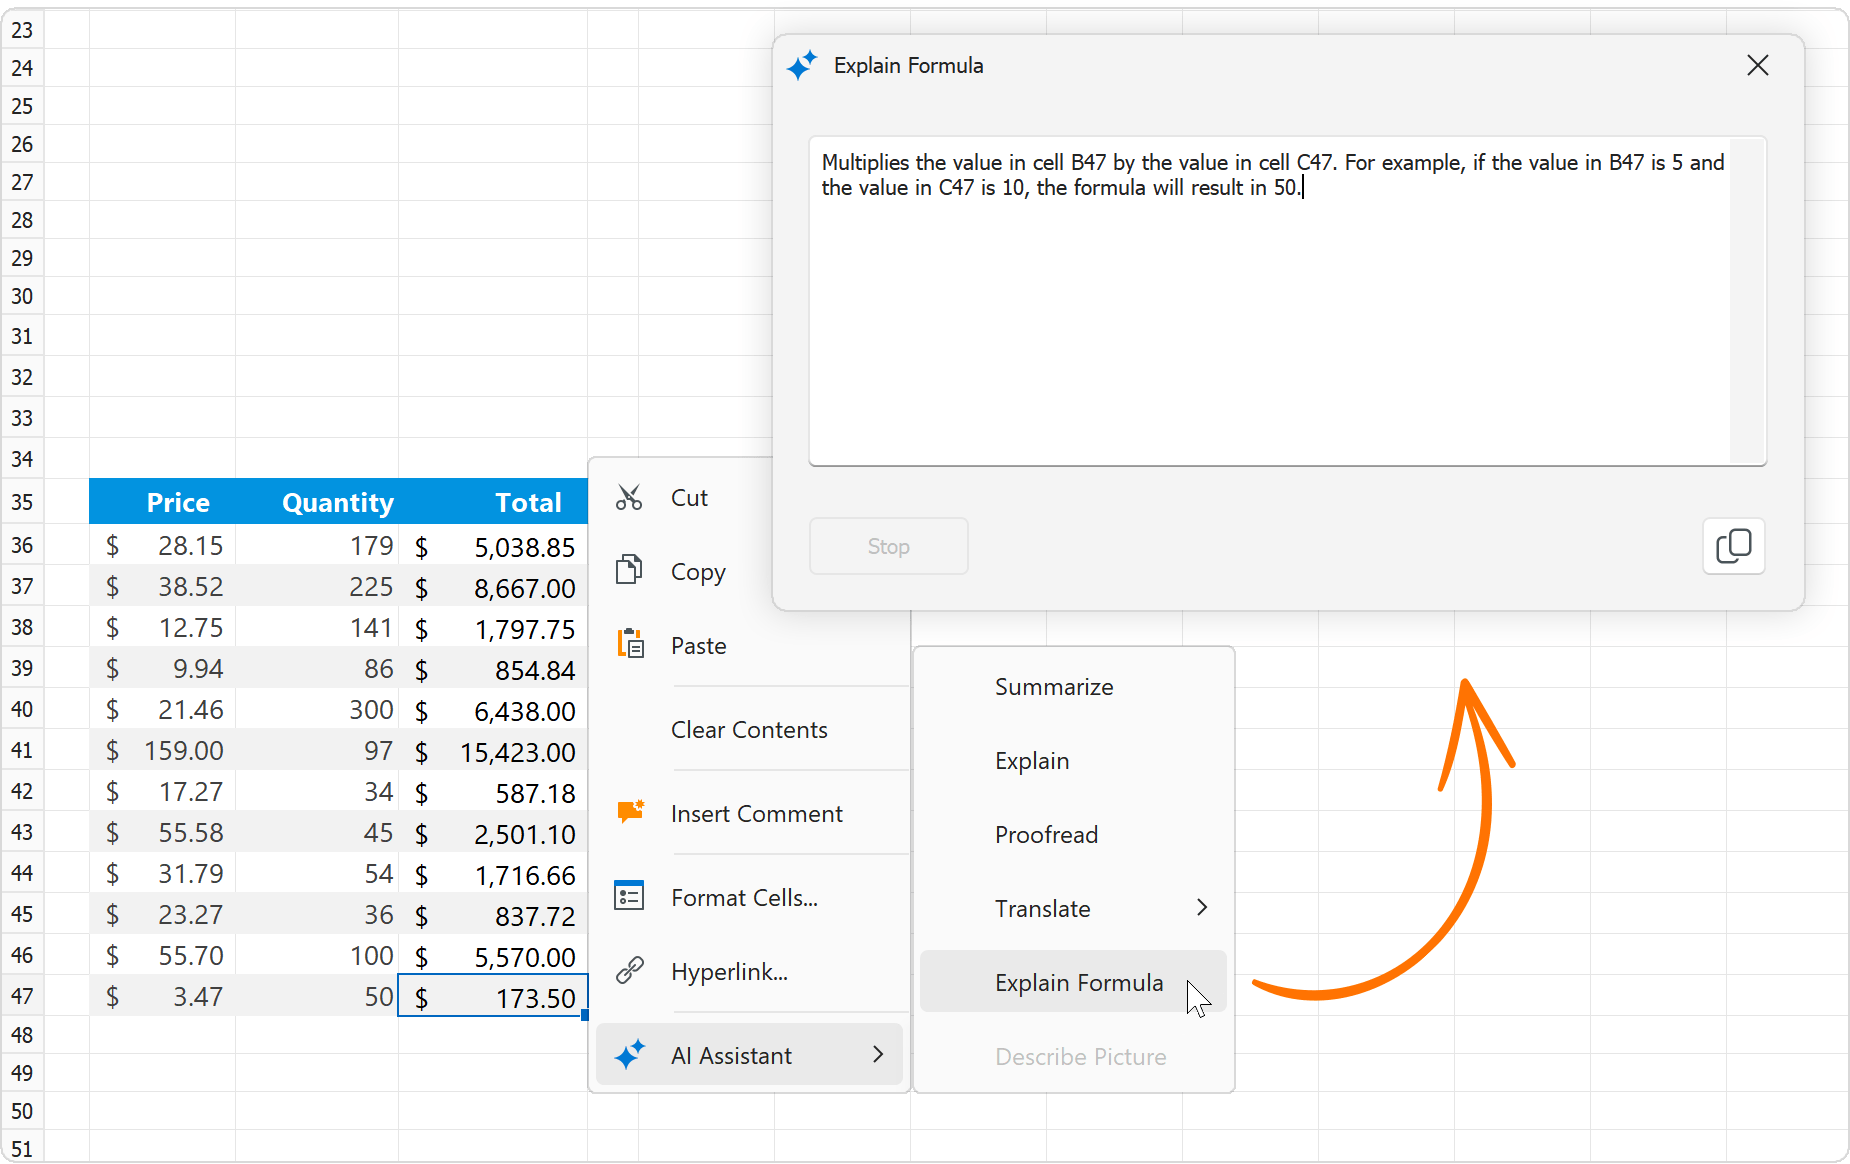Click Explain Formula in the submenu
Screen dimensions: 1850x1164
tap(1078, 982)
